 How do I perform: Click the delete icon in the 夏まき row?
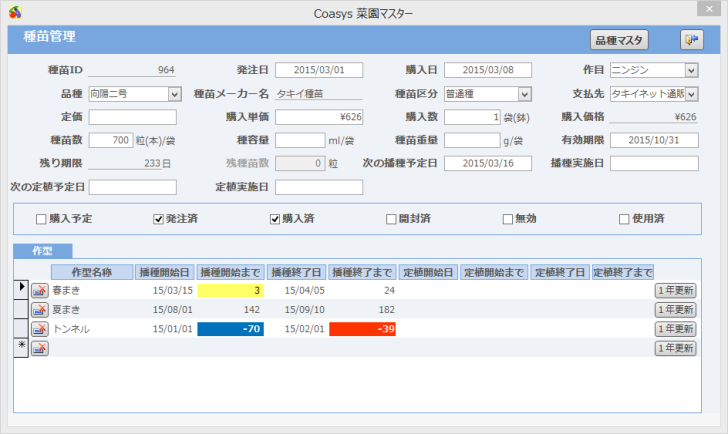click(41, 309)
